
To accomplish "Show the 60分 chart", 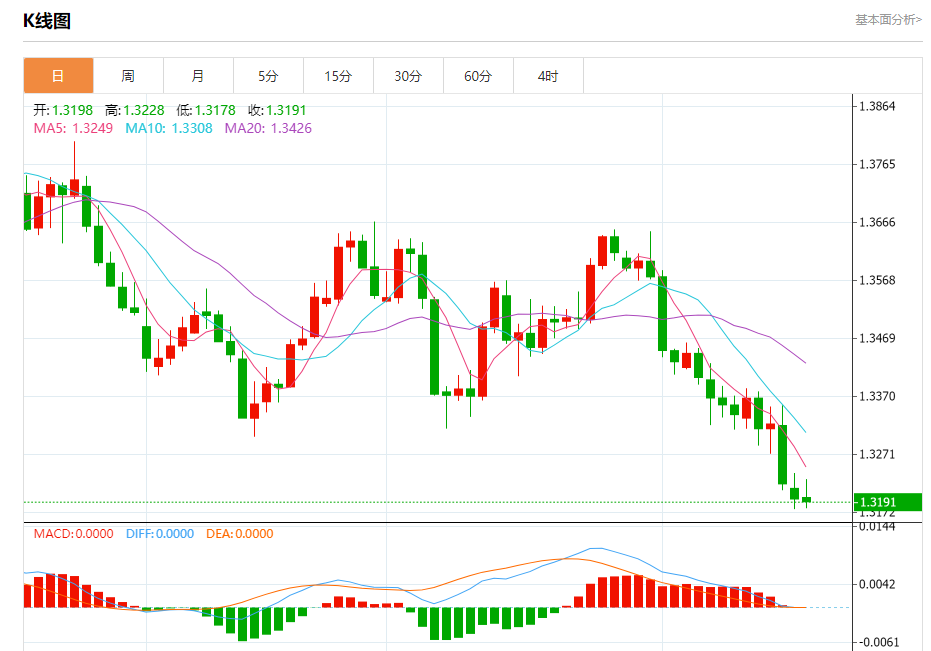I will pos(479,76).
